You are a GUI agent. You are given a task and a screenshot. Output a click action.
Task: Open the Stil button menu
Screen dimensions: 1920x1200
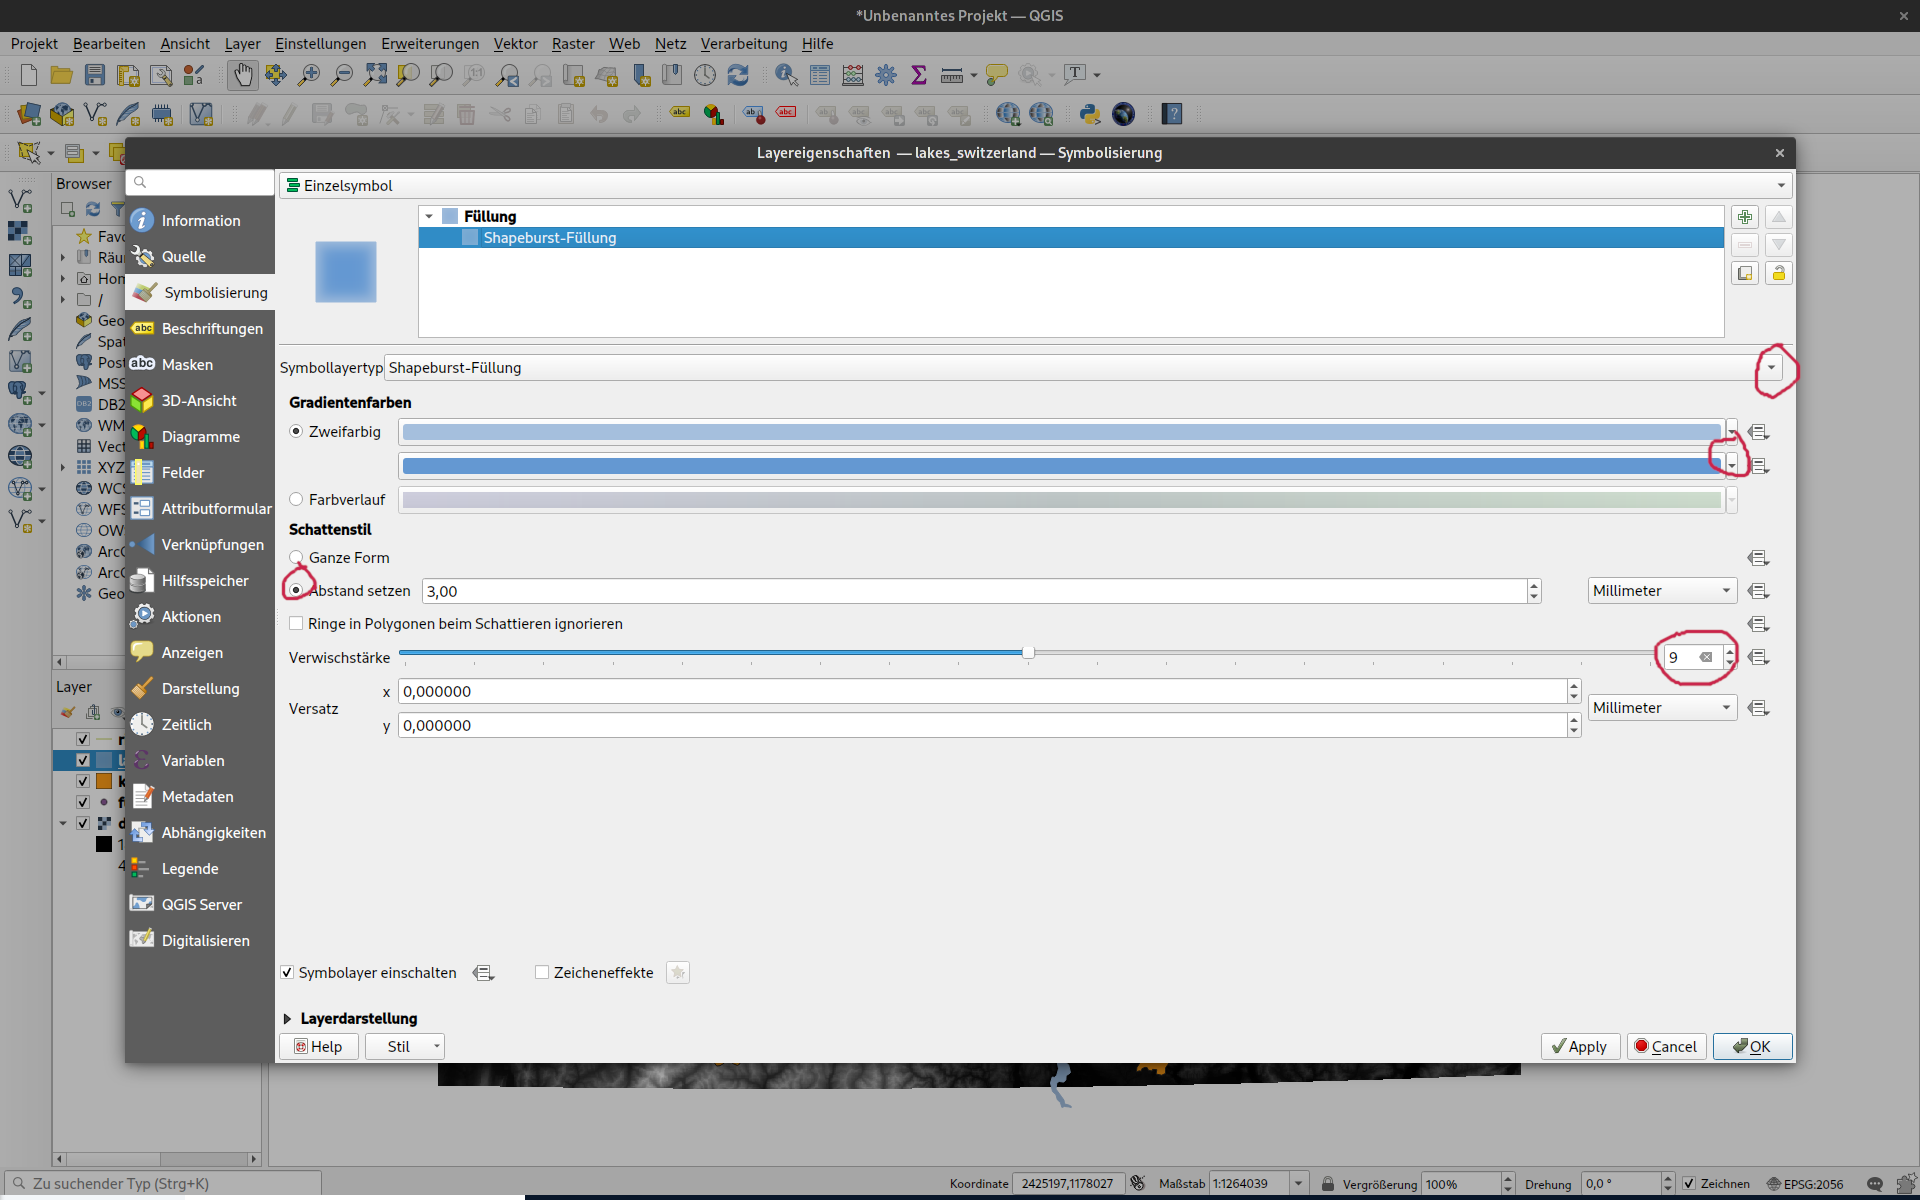[404, 1046]
